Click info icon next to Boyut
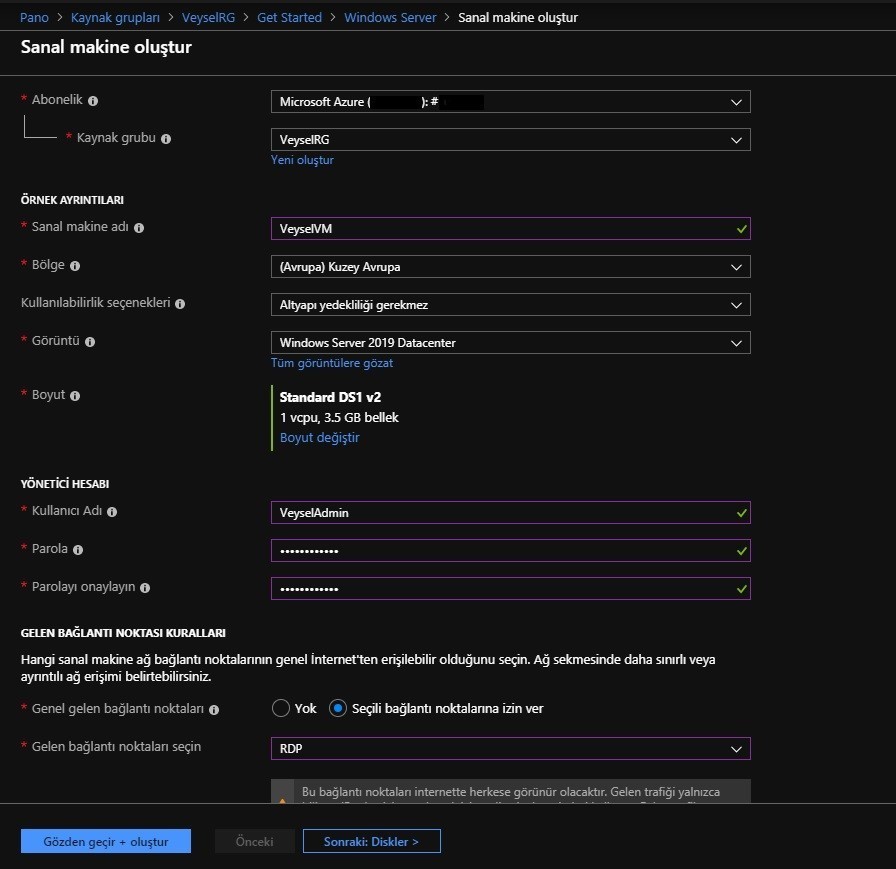 click(75, 396)
